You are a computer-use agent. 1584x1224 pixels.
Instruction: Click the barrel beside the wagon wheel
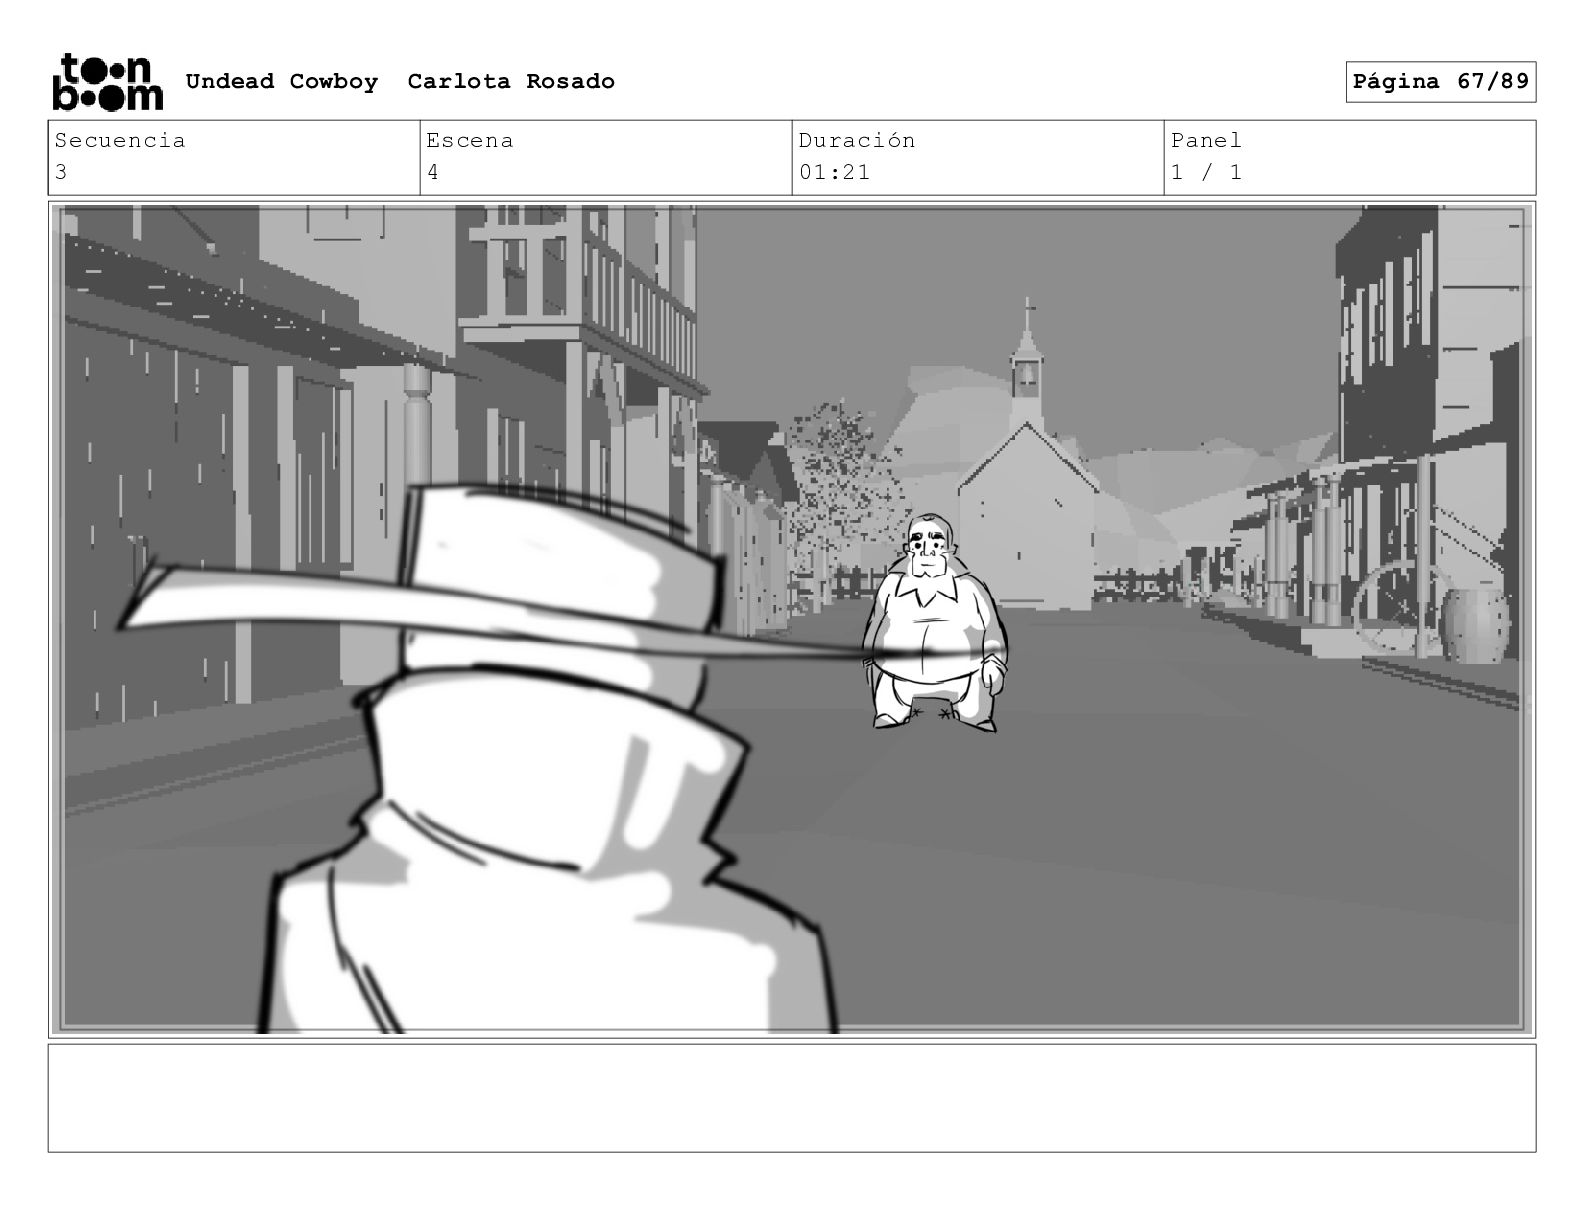(x=1475, y=625)
